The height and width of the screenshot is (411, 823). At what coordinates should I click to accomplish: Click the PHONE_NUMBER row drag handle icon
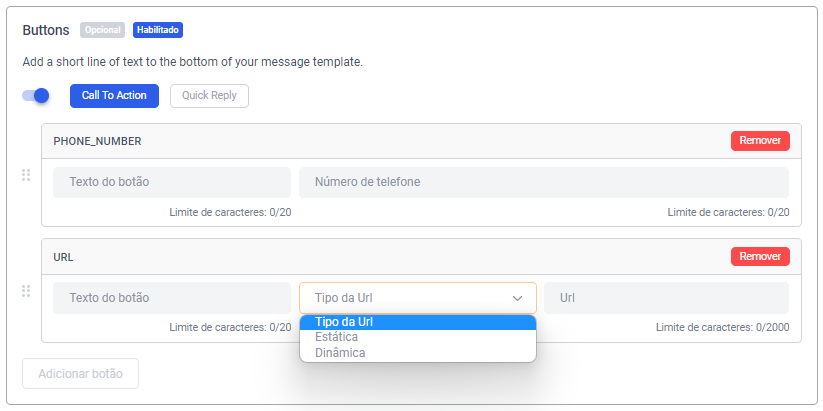tap(26, 175)
